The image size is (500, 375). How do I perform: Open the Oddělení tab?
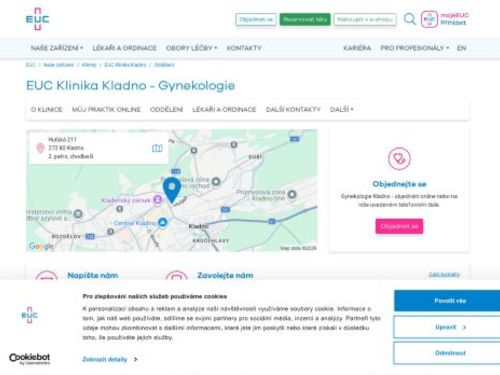(166, 109)
